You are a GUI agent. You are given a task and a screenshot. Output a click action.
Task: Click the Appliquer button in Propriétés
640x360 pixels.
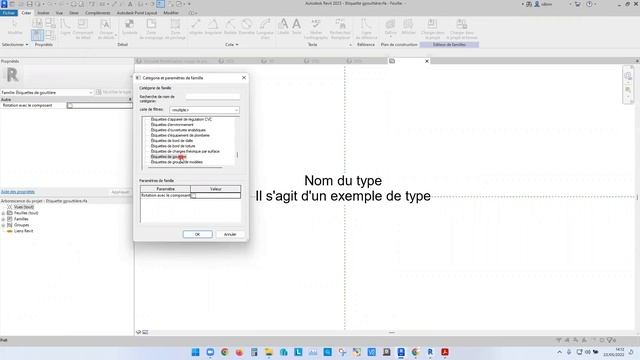pyautogui.click(x=120, y=192)
